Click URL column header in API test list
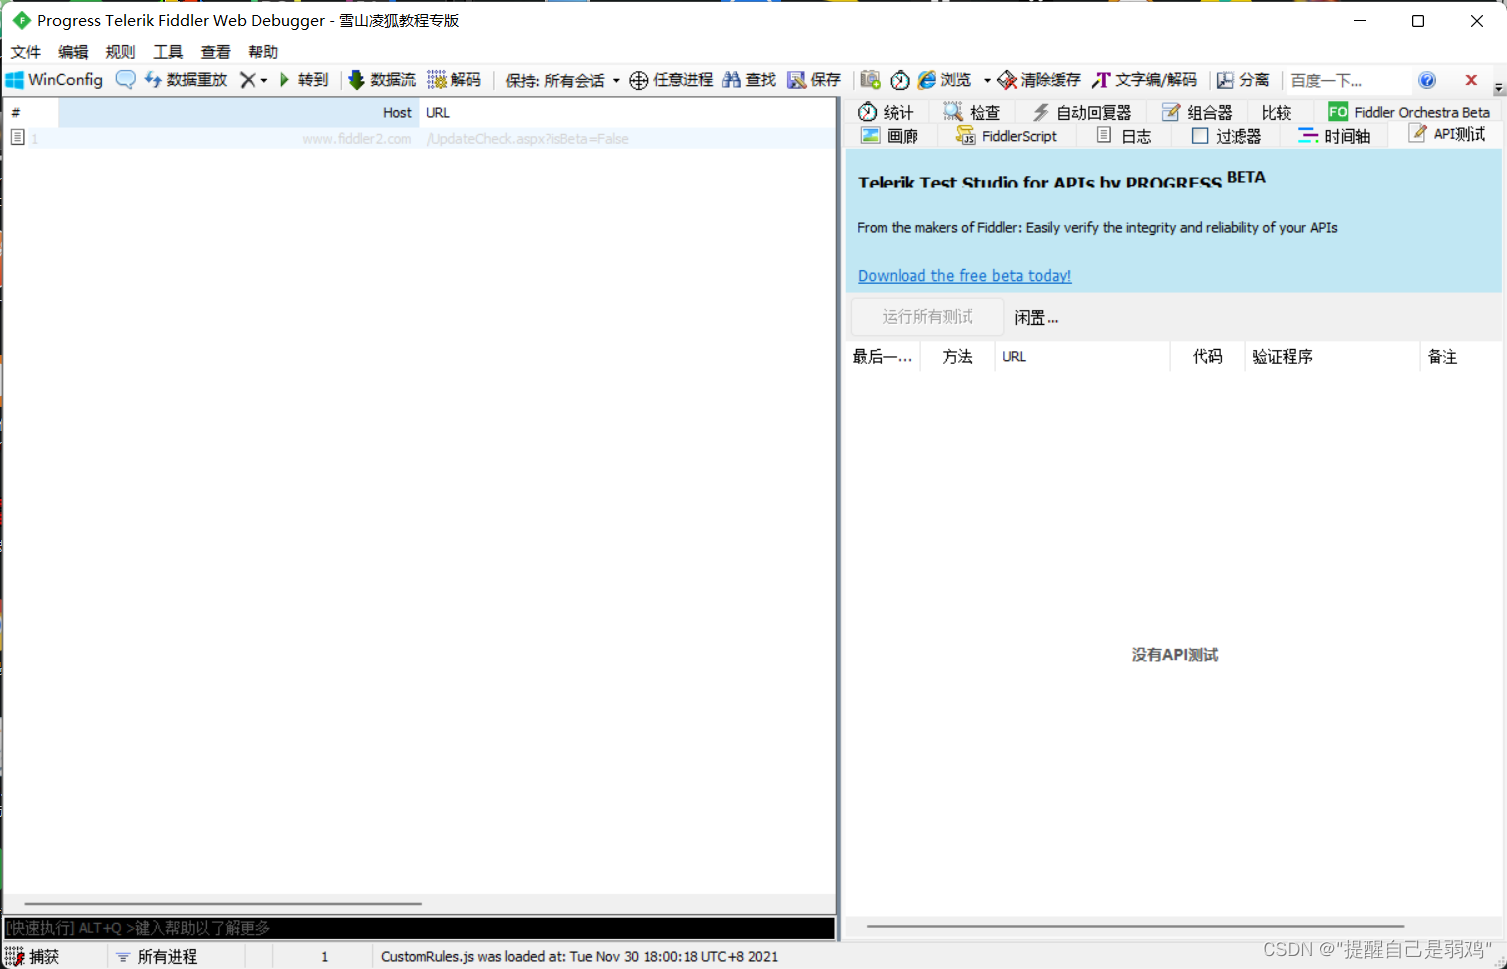 1082,357
